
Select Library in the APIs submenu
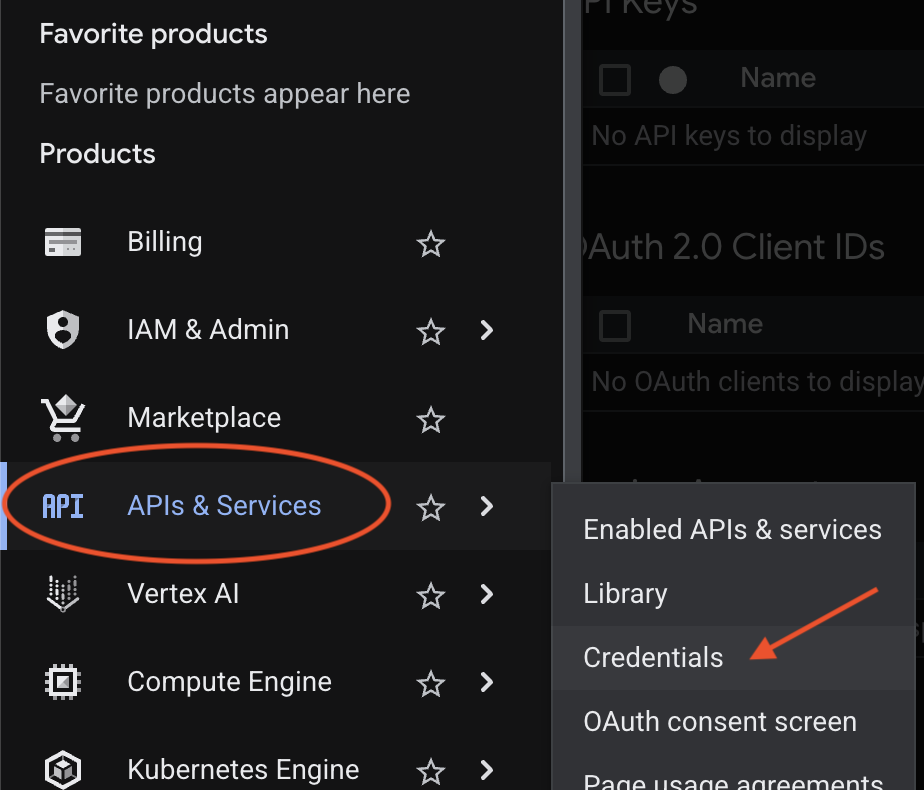point(625,593)
